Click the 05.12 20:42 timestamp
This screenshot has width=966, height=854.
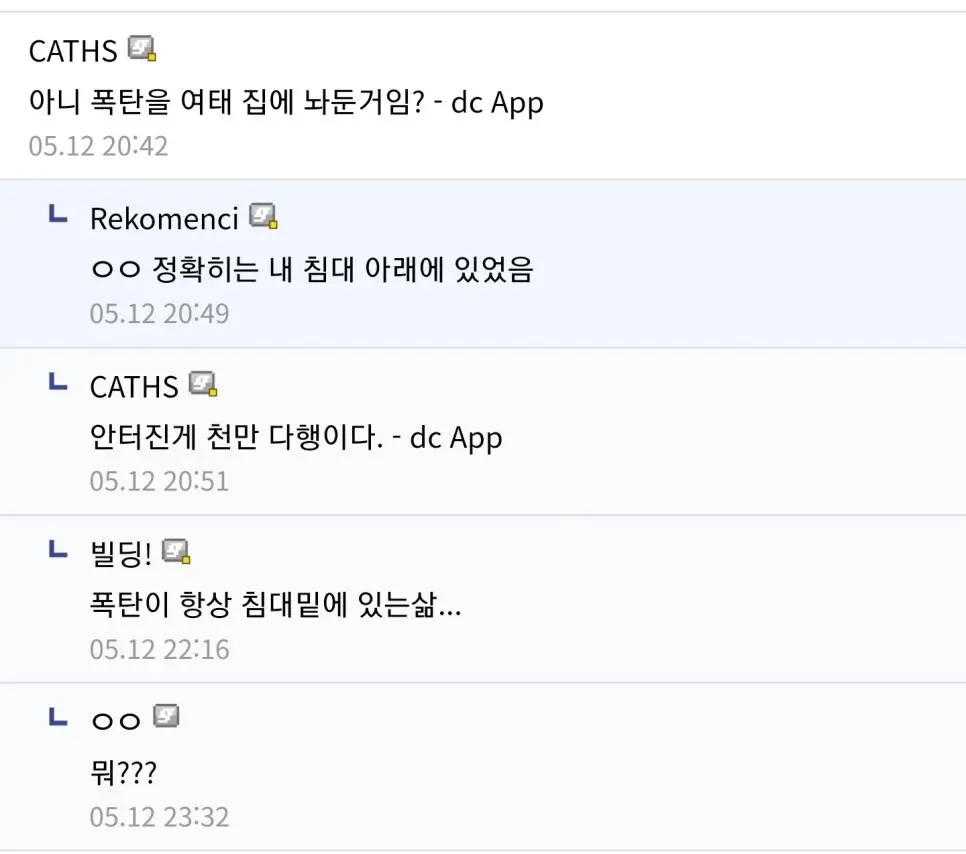98,146
